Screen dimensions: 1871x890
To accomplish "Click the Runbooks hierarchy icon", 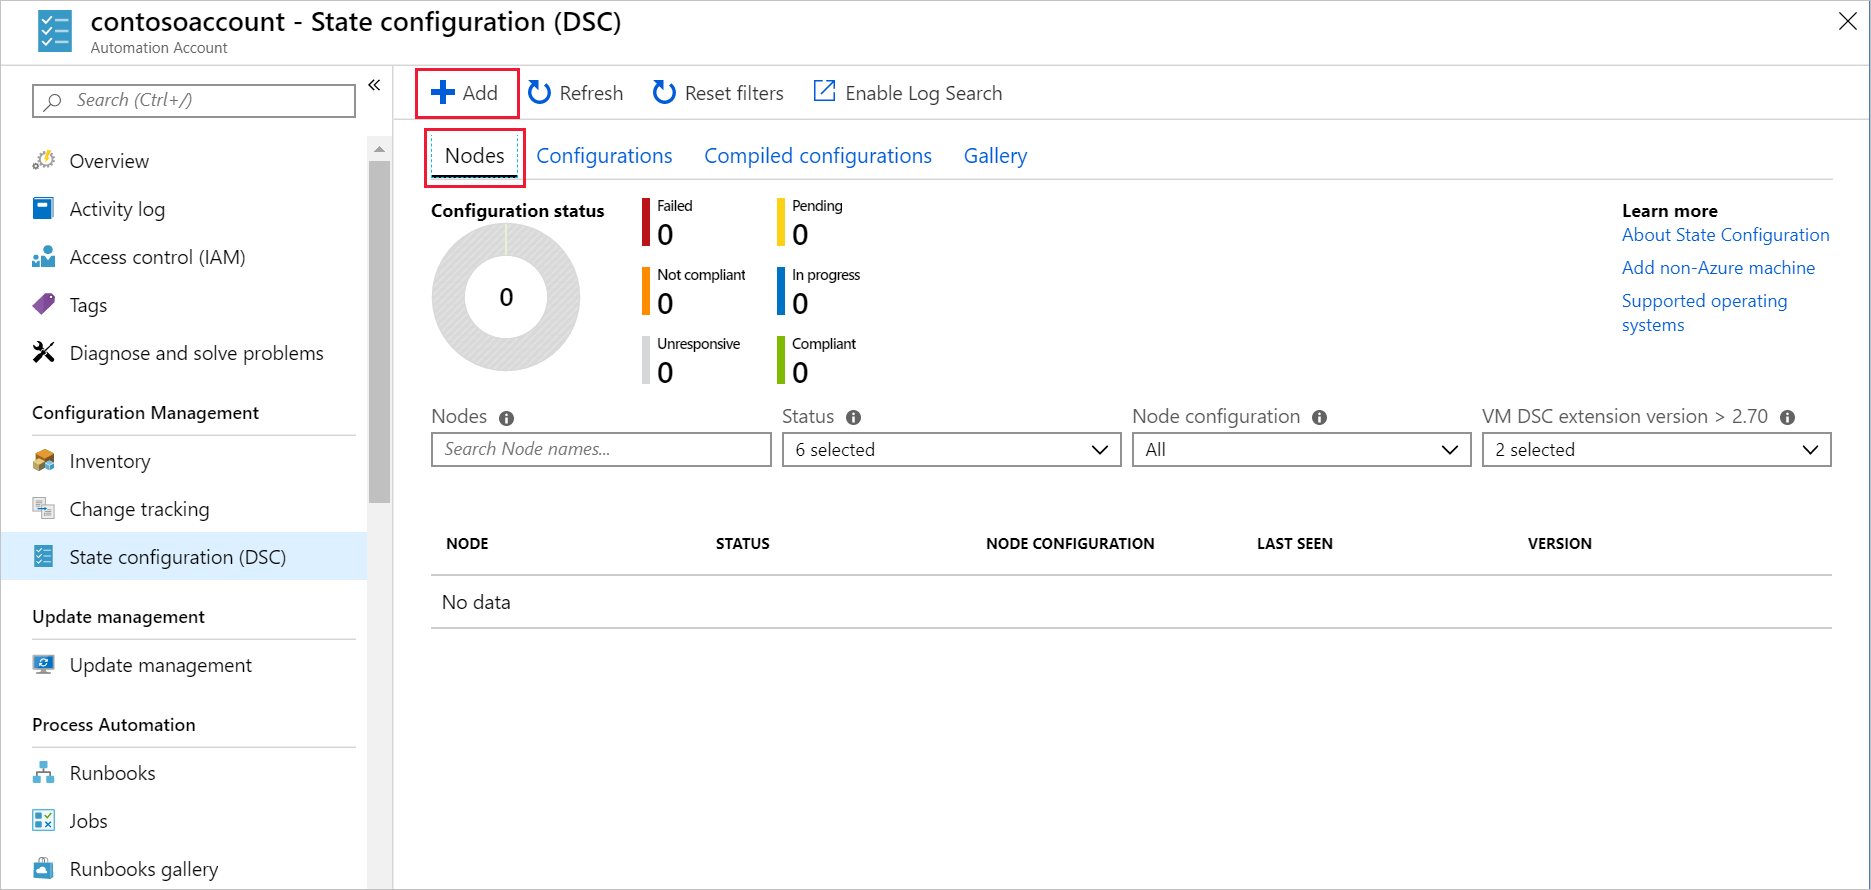I will (x=44, y=772).
